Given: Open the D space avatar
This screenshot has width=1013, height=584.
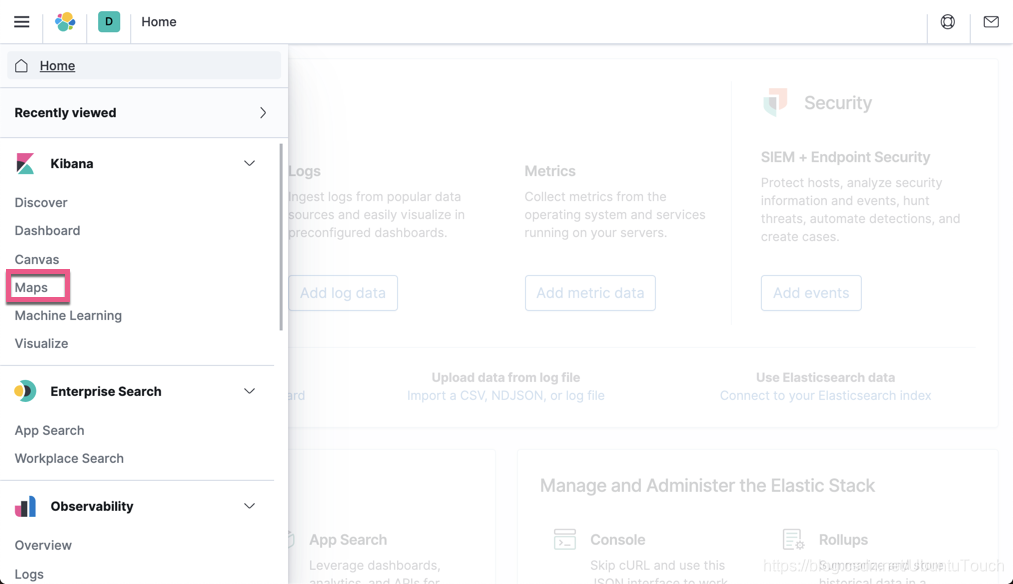Looking at the screenshot, I should click(109, 21).
